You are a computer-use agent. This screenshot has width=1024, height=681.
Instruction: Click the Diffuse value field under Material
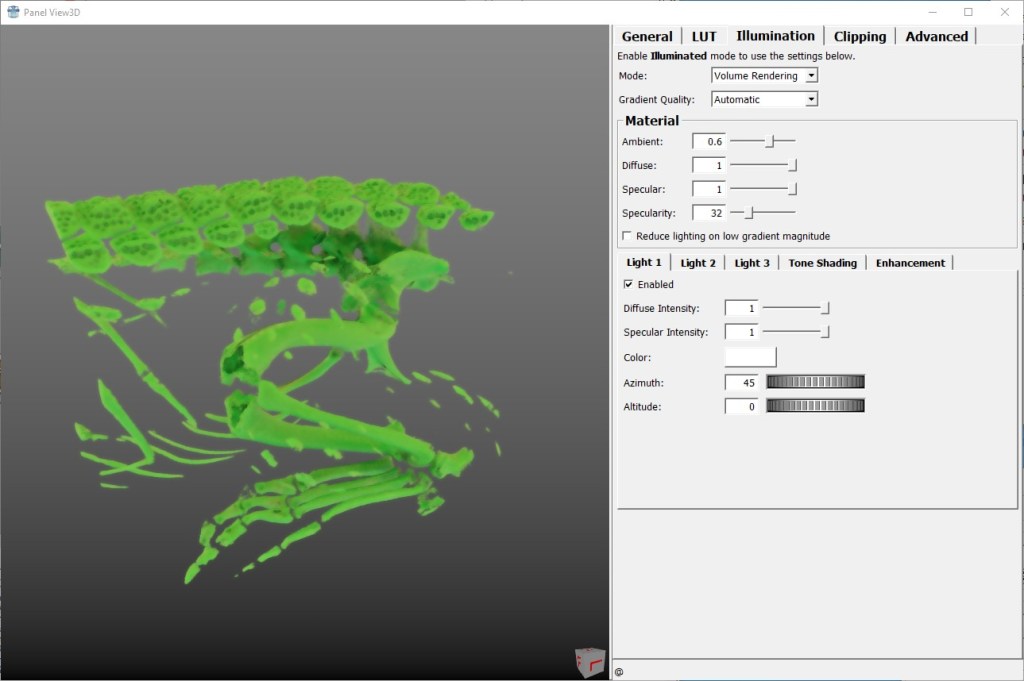[709, 166]
